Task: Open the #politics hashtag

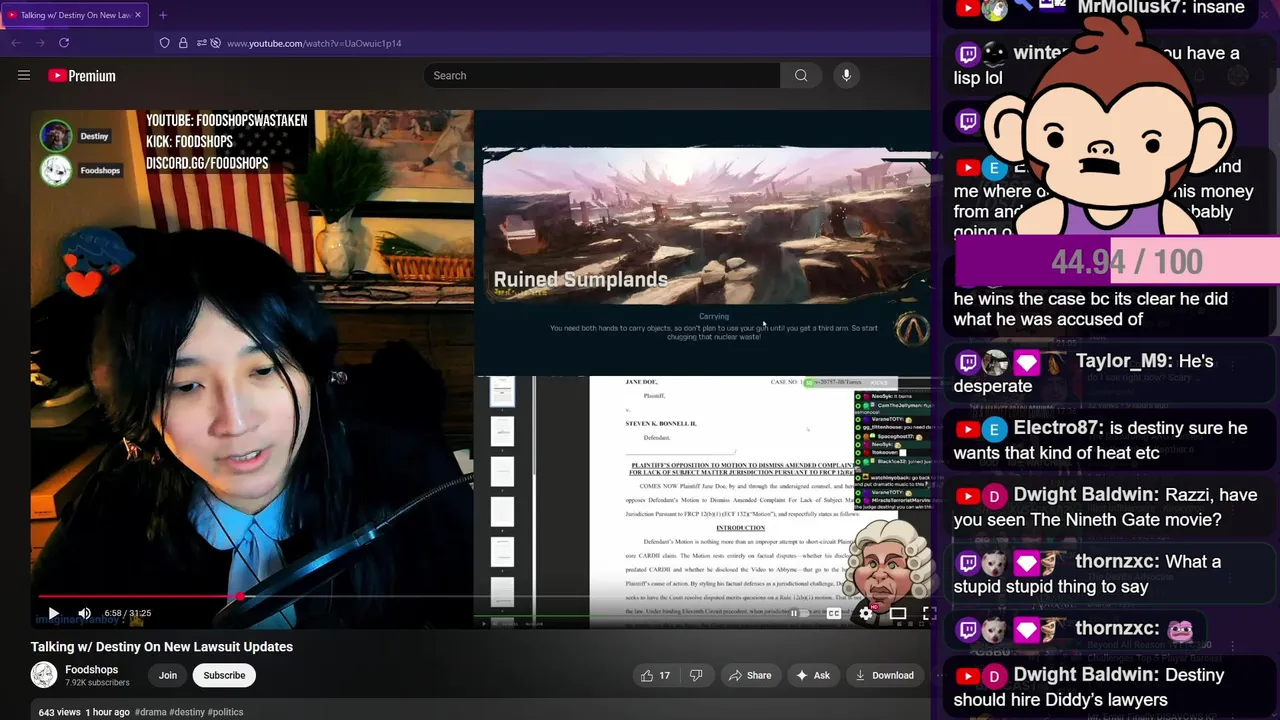Action: click(x=226, y=712)
